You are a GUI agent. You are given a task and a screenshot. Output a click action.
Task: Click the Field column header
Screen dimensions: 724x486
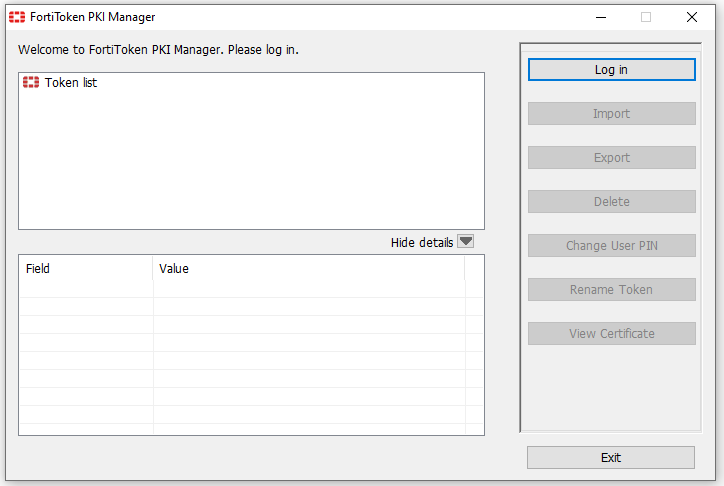(86, 269)
